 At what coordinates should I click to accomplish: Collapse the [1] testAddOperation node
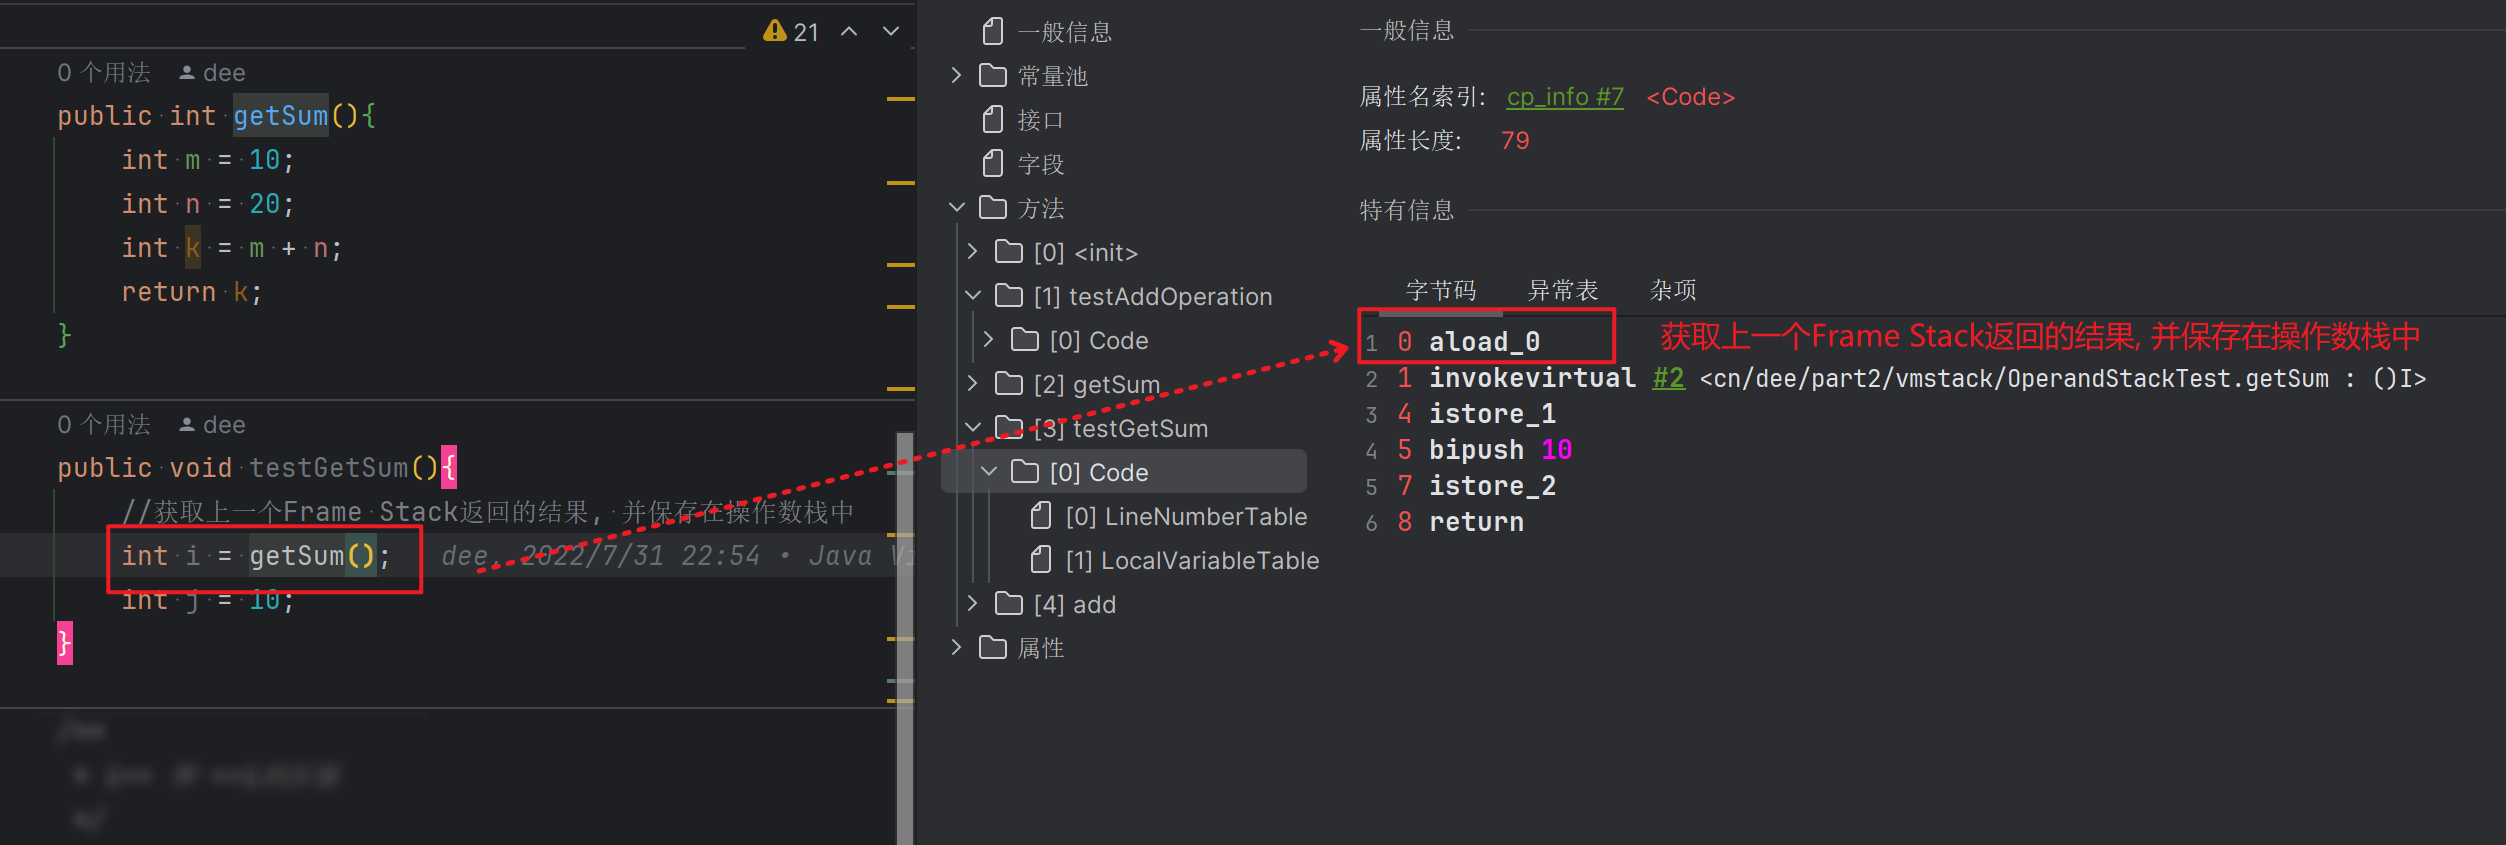click(972, 296)
